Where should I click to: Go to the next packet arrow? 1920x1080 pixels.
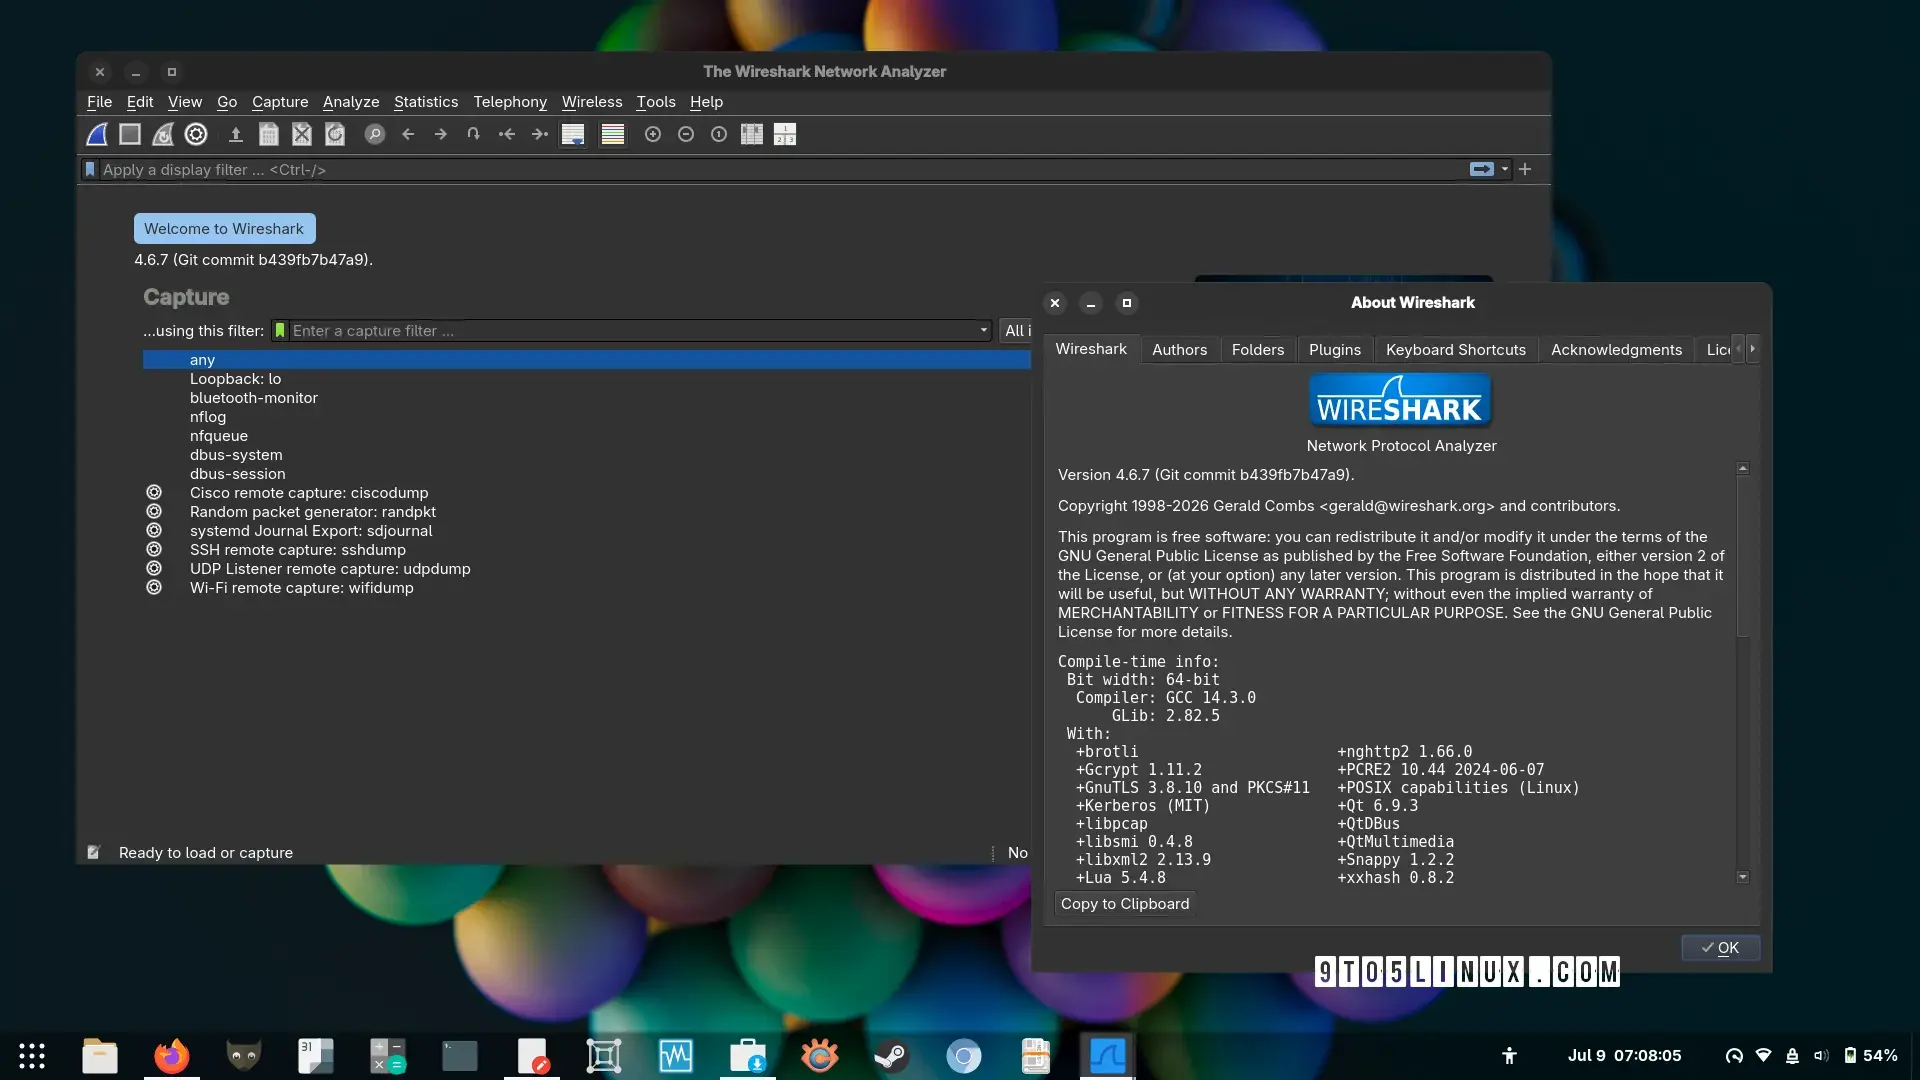click(441, 134)
